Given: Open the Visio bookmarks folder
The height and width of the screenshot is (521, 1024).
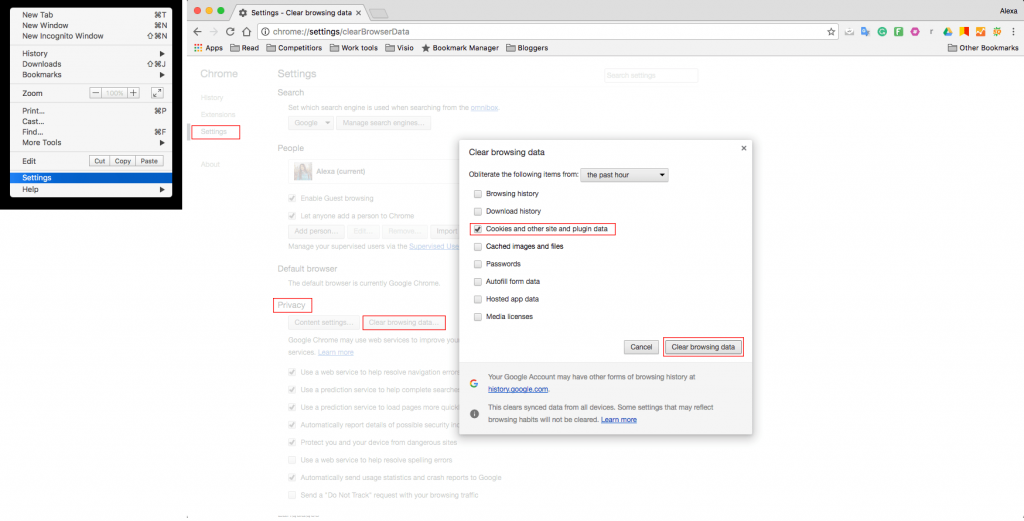Looking at the screenshot, I should 399,48.
